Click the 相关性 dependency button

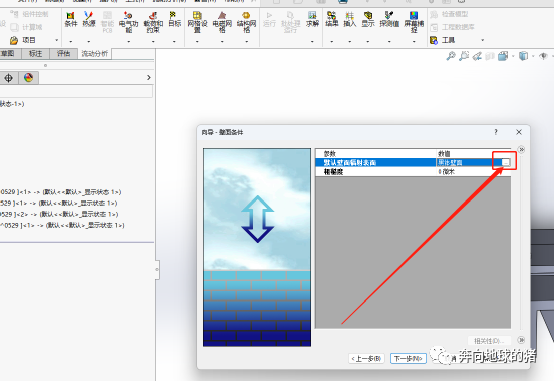(x=489, y=341)
